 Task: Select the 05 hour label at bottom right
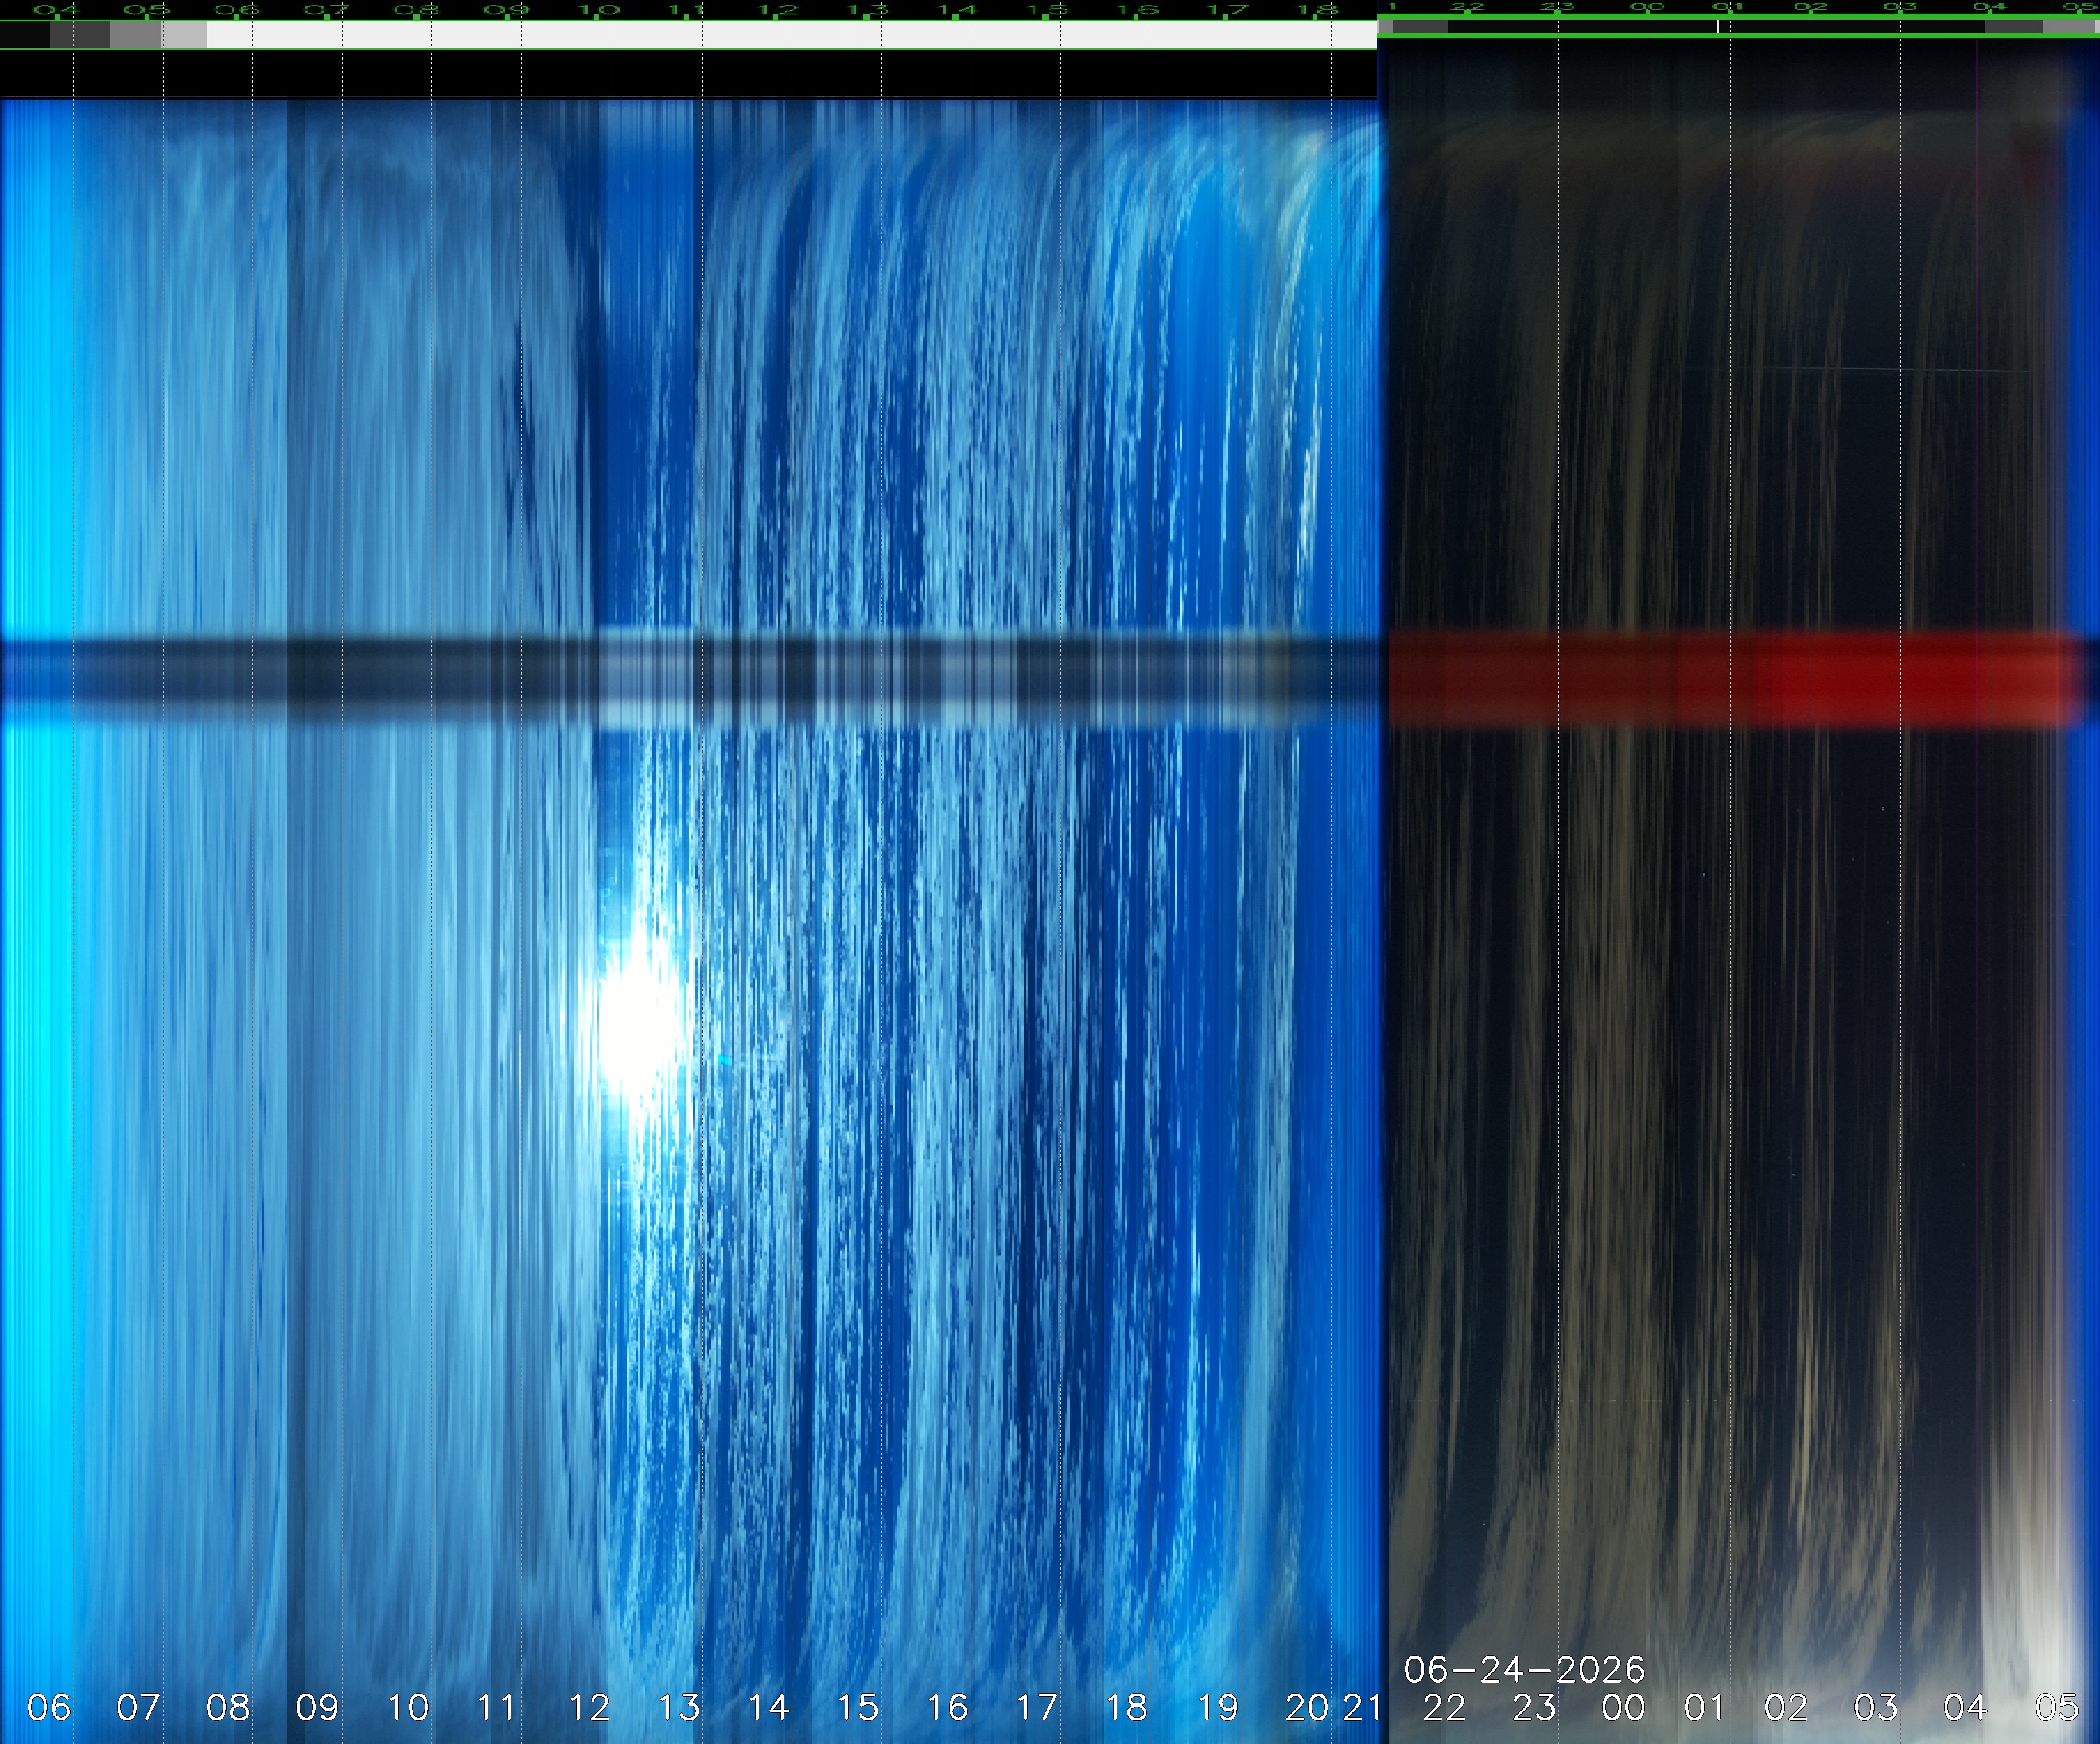tap(2056, 1707)
